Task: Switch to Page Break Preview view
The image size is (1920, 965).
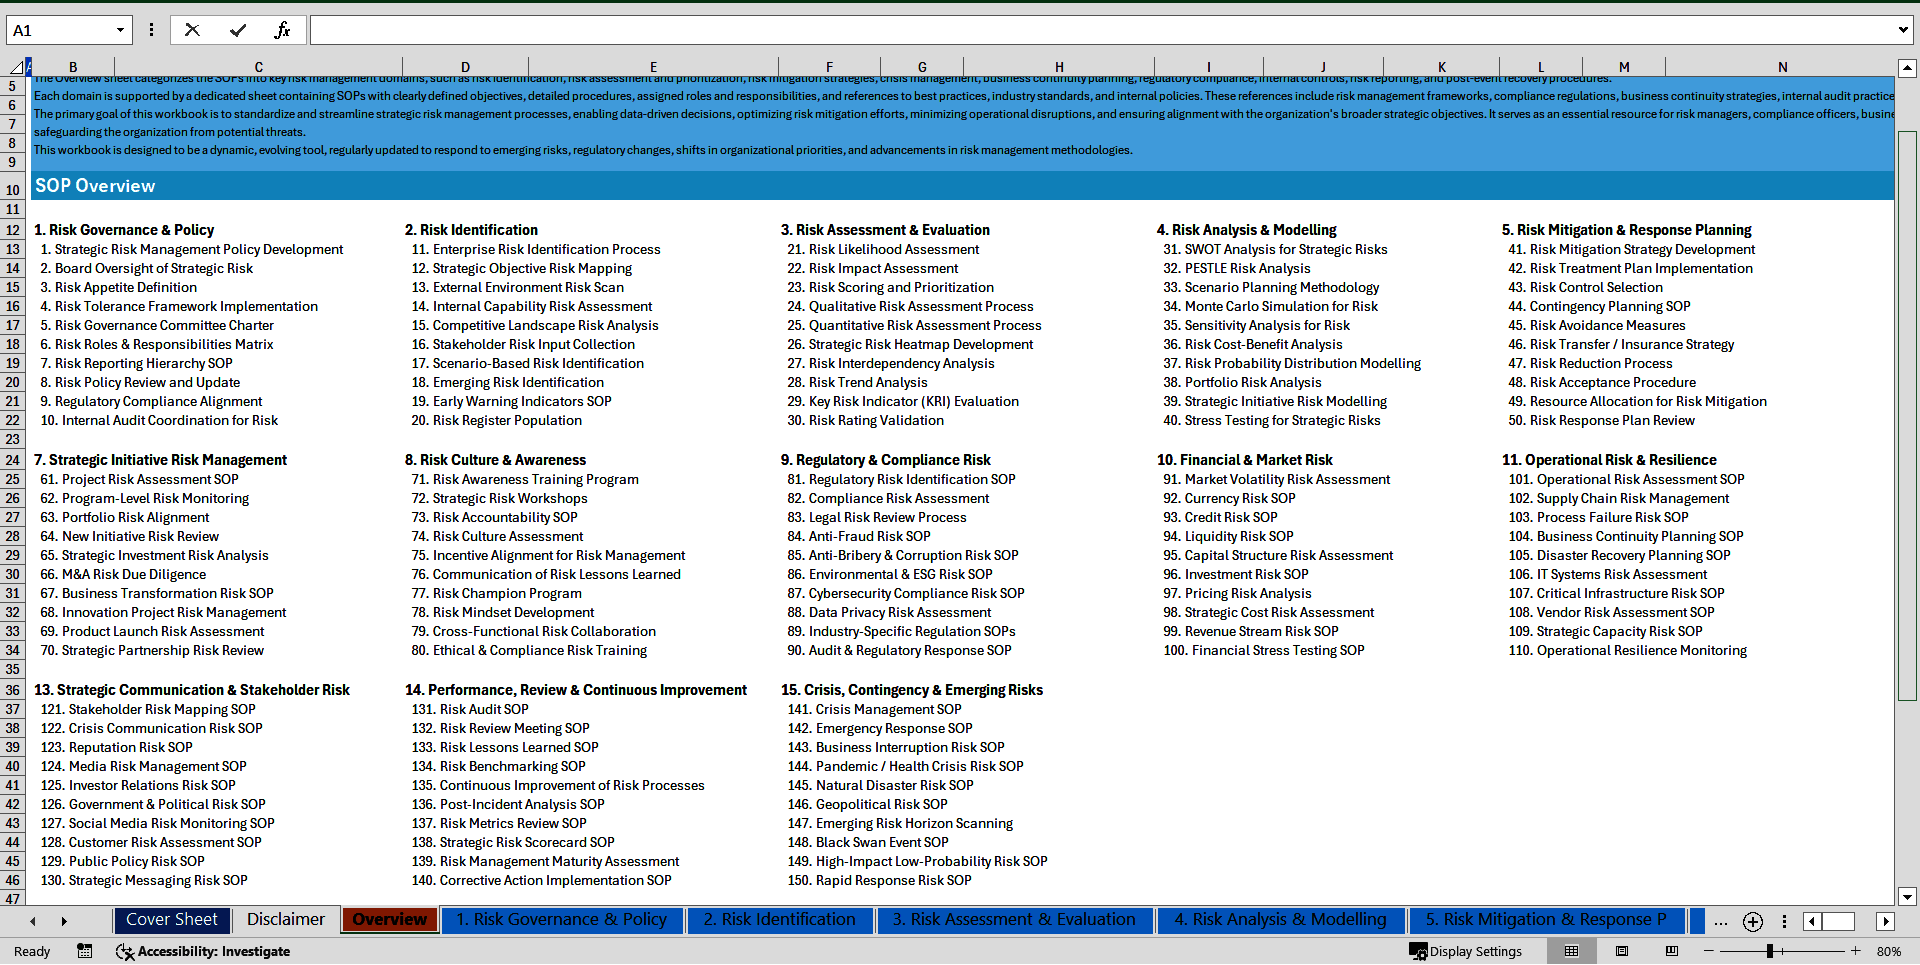Action: (1671, 951)
